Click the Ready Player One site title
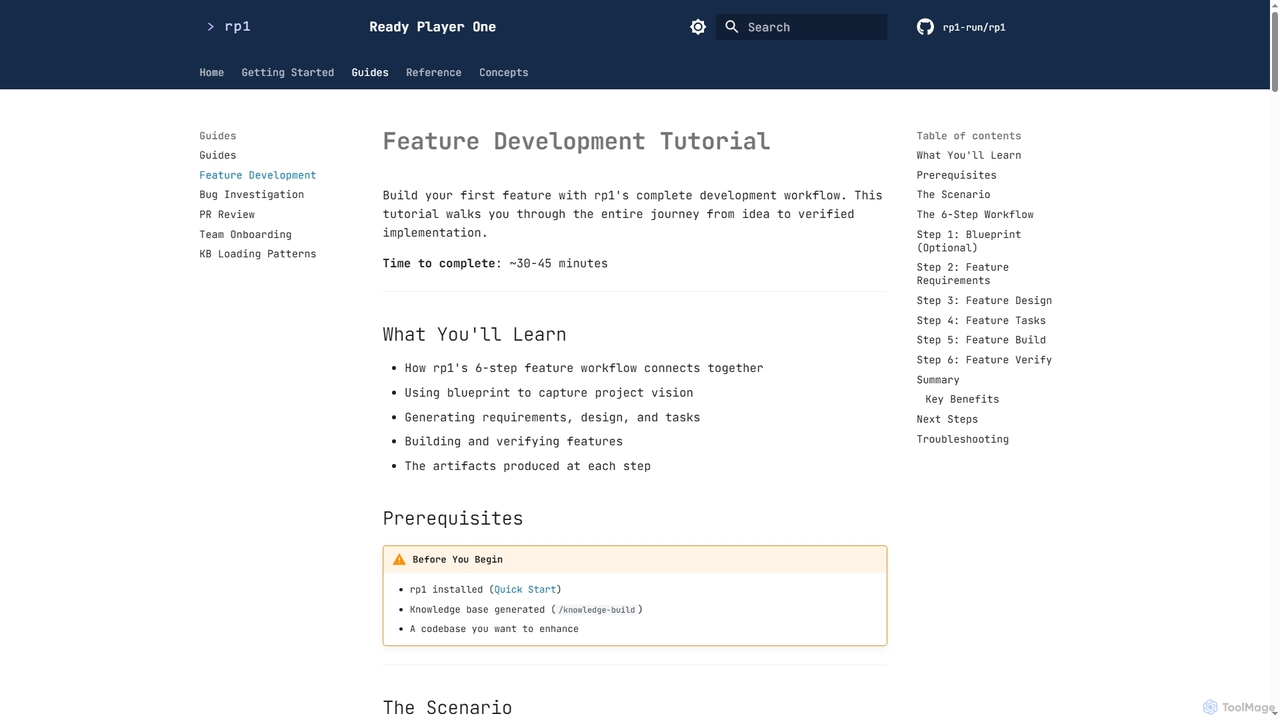1280x720 pixels. (433, 27)
